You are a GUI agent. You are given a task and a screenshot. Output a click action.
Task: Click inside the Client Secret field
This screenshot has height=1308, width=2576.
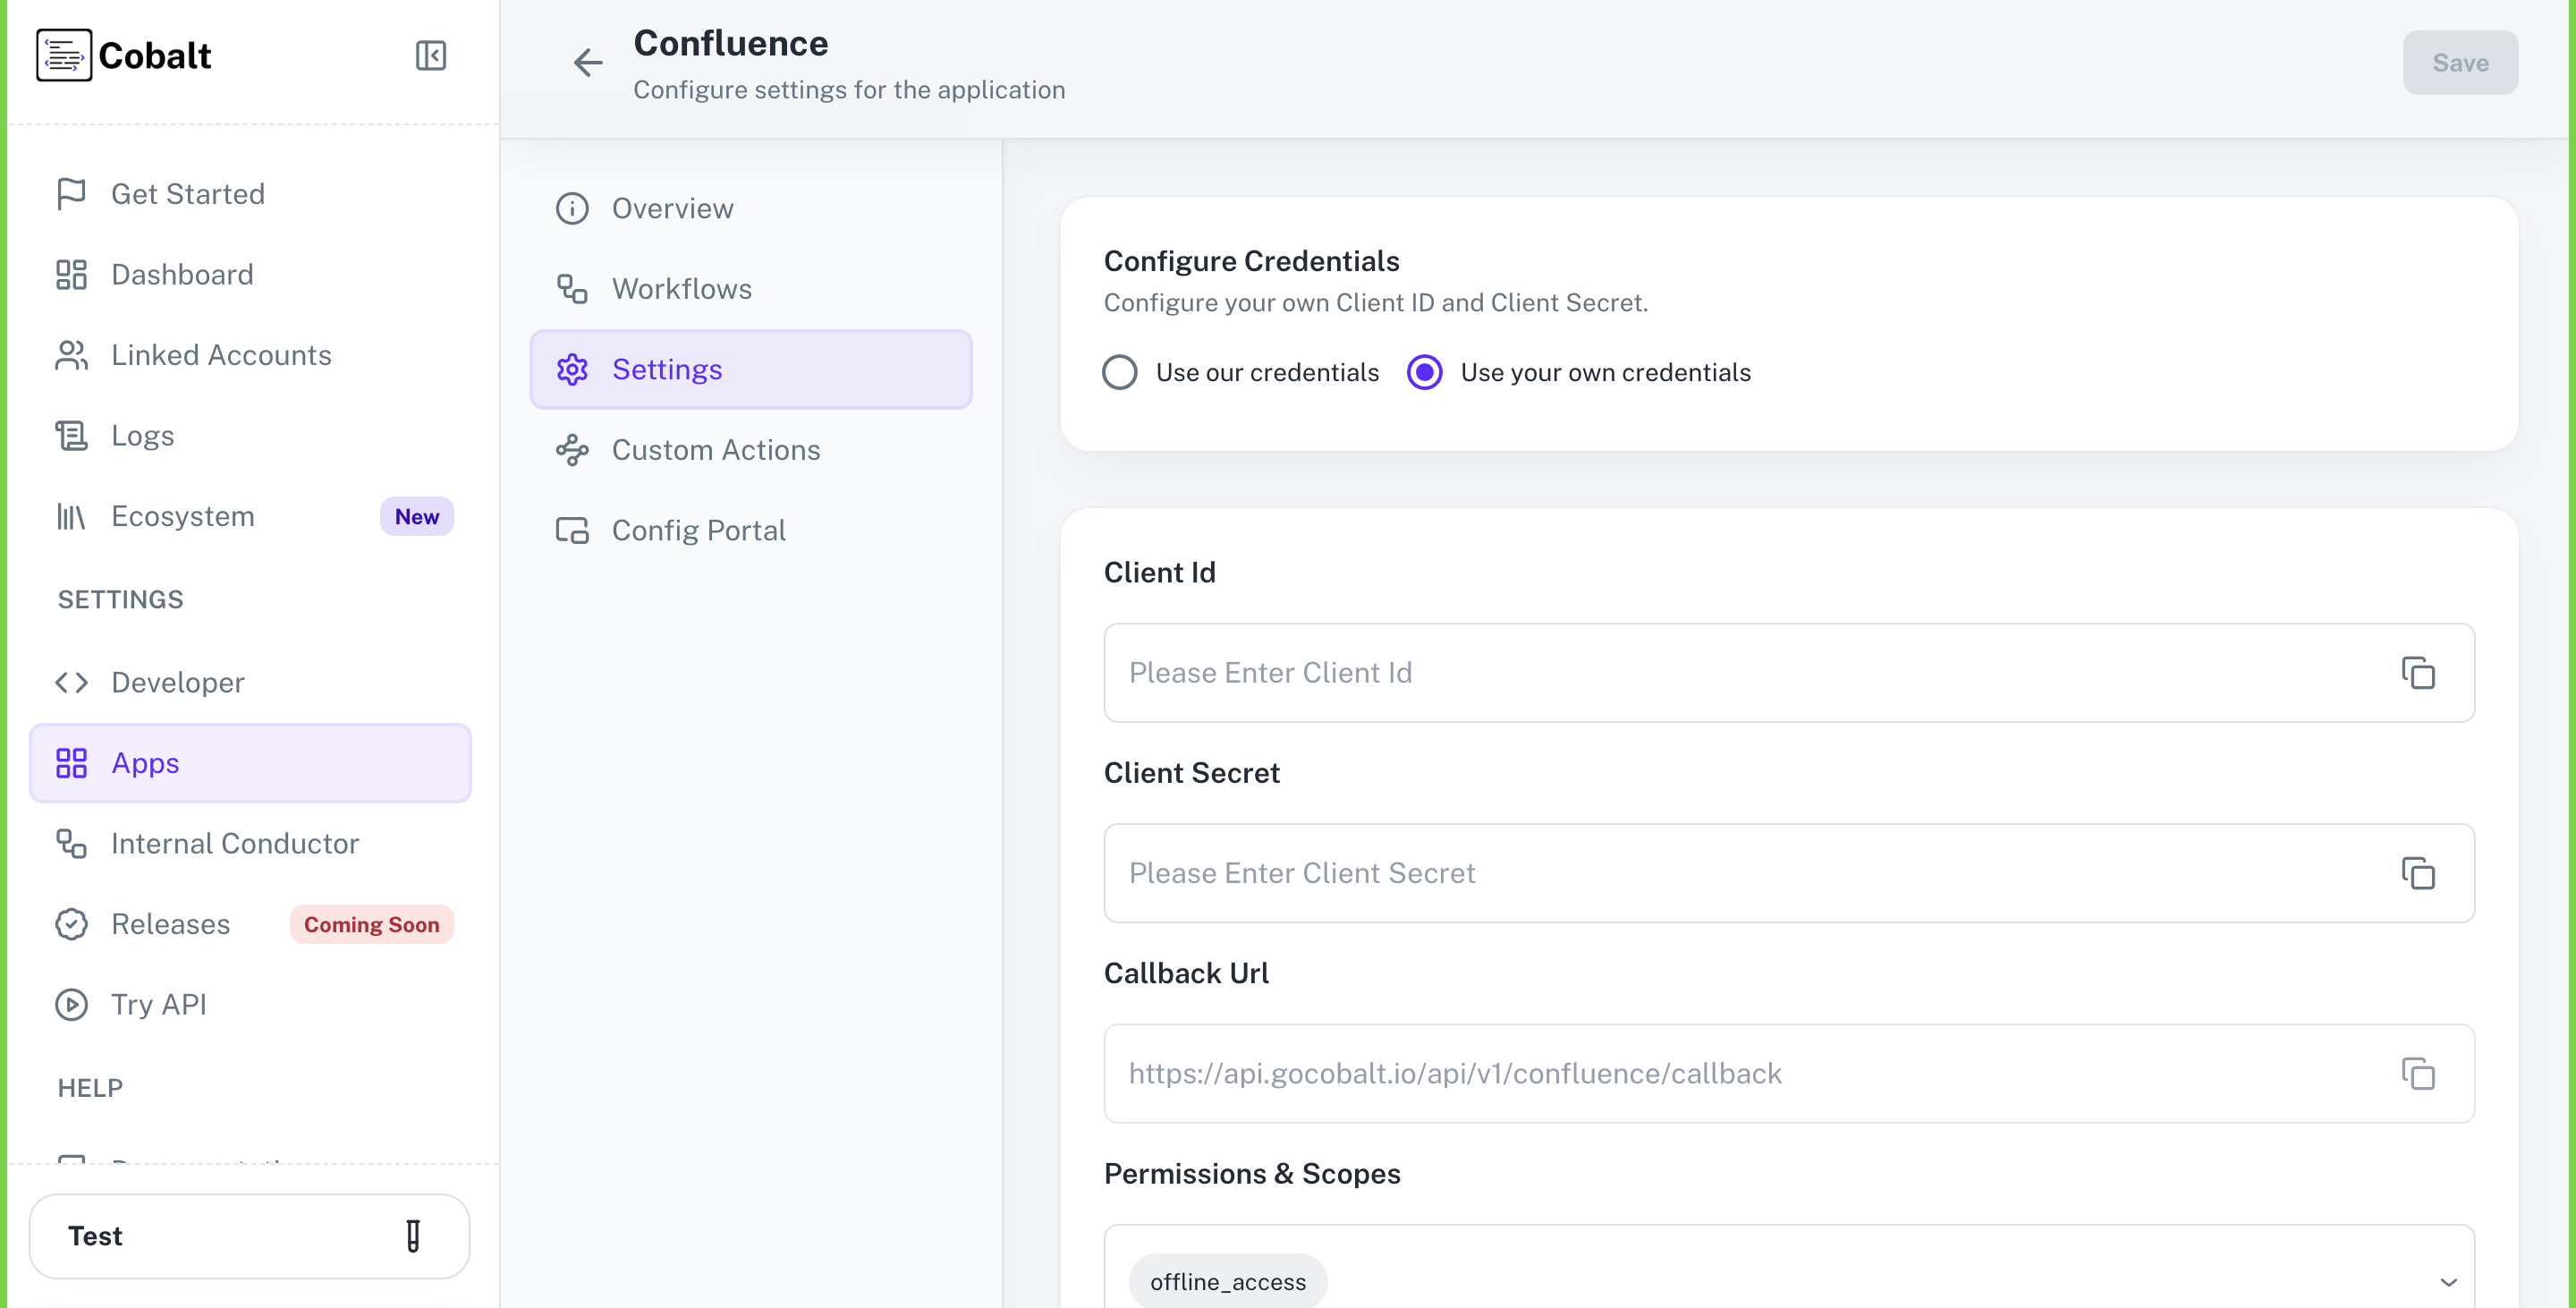click(x=1700, y=873)
